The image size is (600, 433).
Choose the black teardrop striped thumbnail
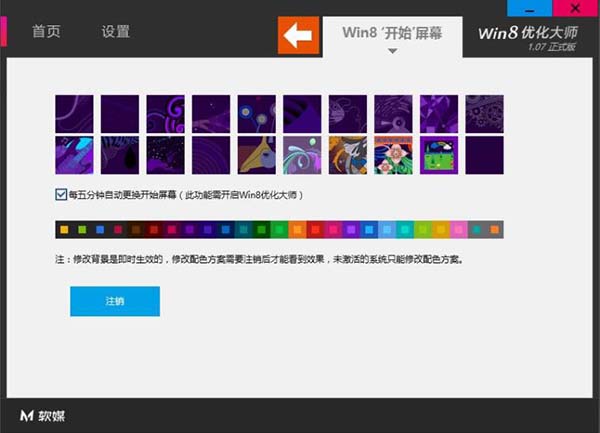pyautogui.click(x=120, y=155)
